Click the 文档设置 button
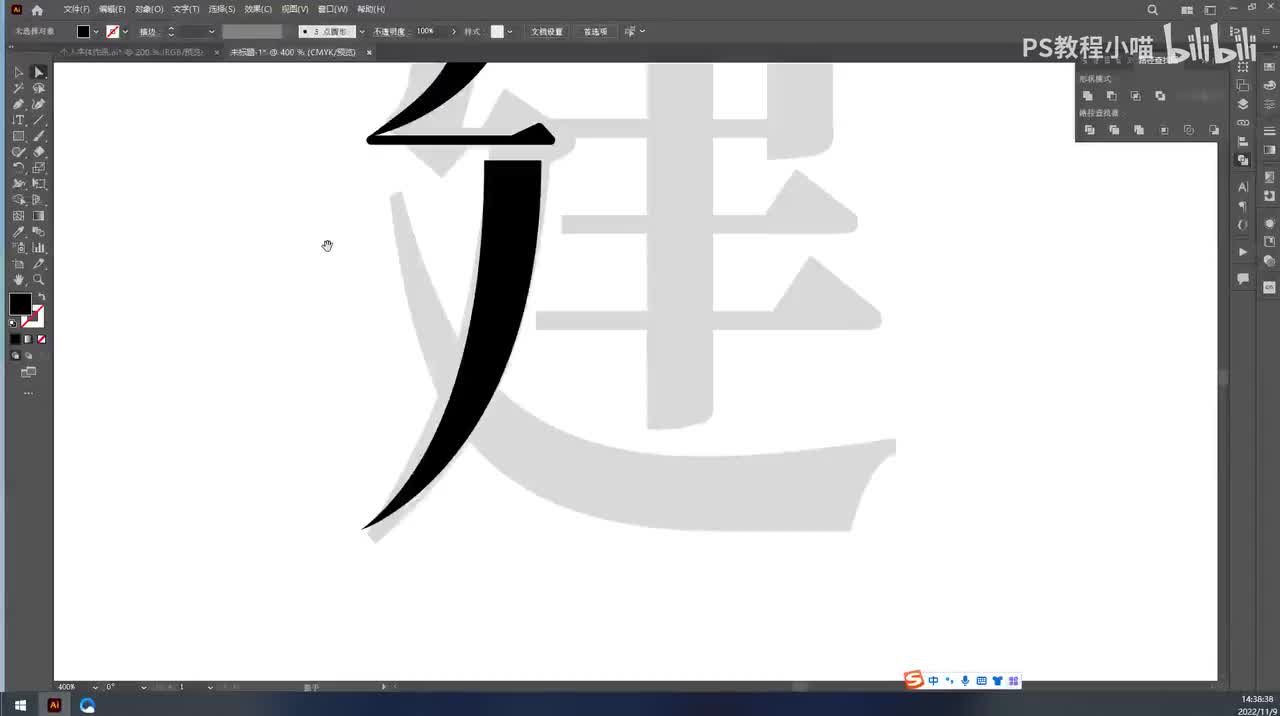The height and width of the screenshot is (716, 1280). pos(547,31)
